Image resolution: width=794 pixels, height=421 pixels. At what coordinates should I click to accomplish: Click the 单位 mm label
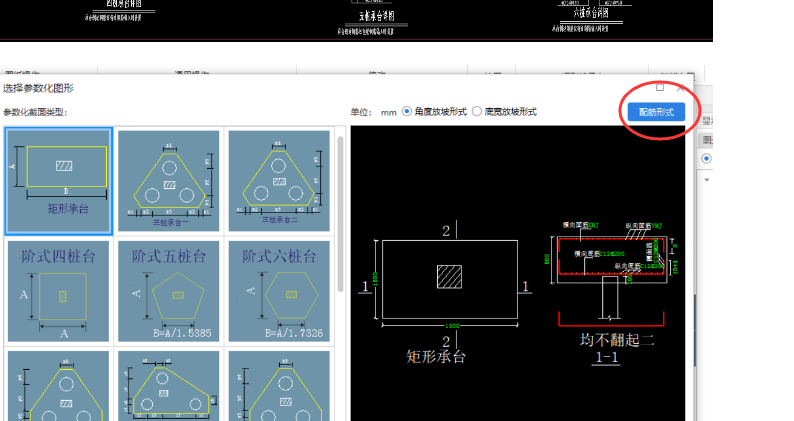[x=374, y=112]
